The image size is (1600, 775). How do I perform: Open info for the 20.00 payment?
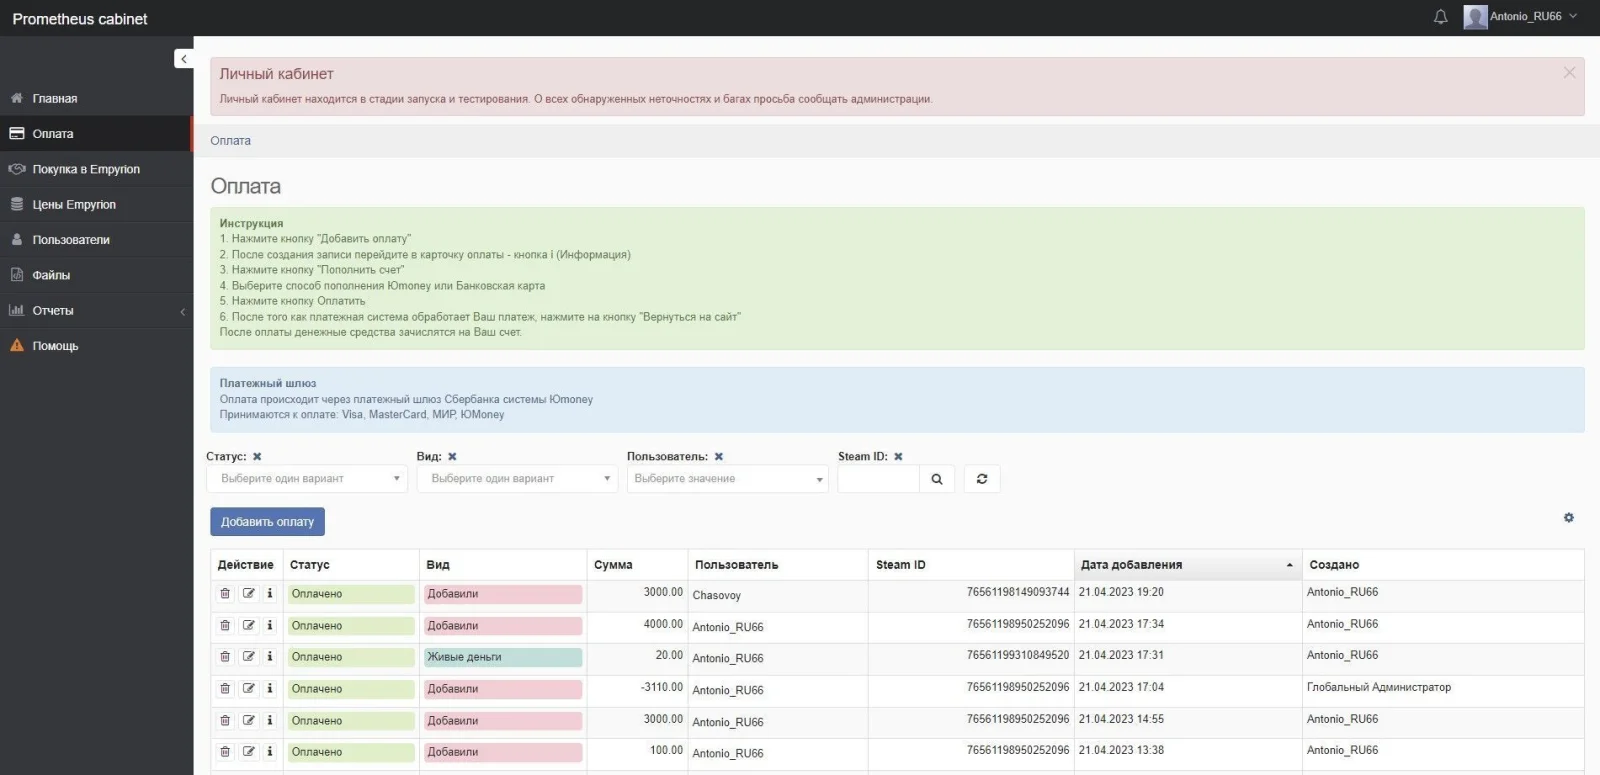click(270, 656)
